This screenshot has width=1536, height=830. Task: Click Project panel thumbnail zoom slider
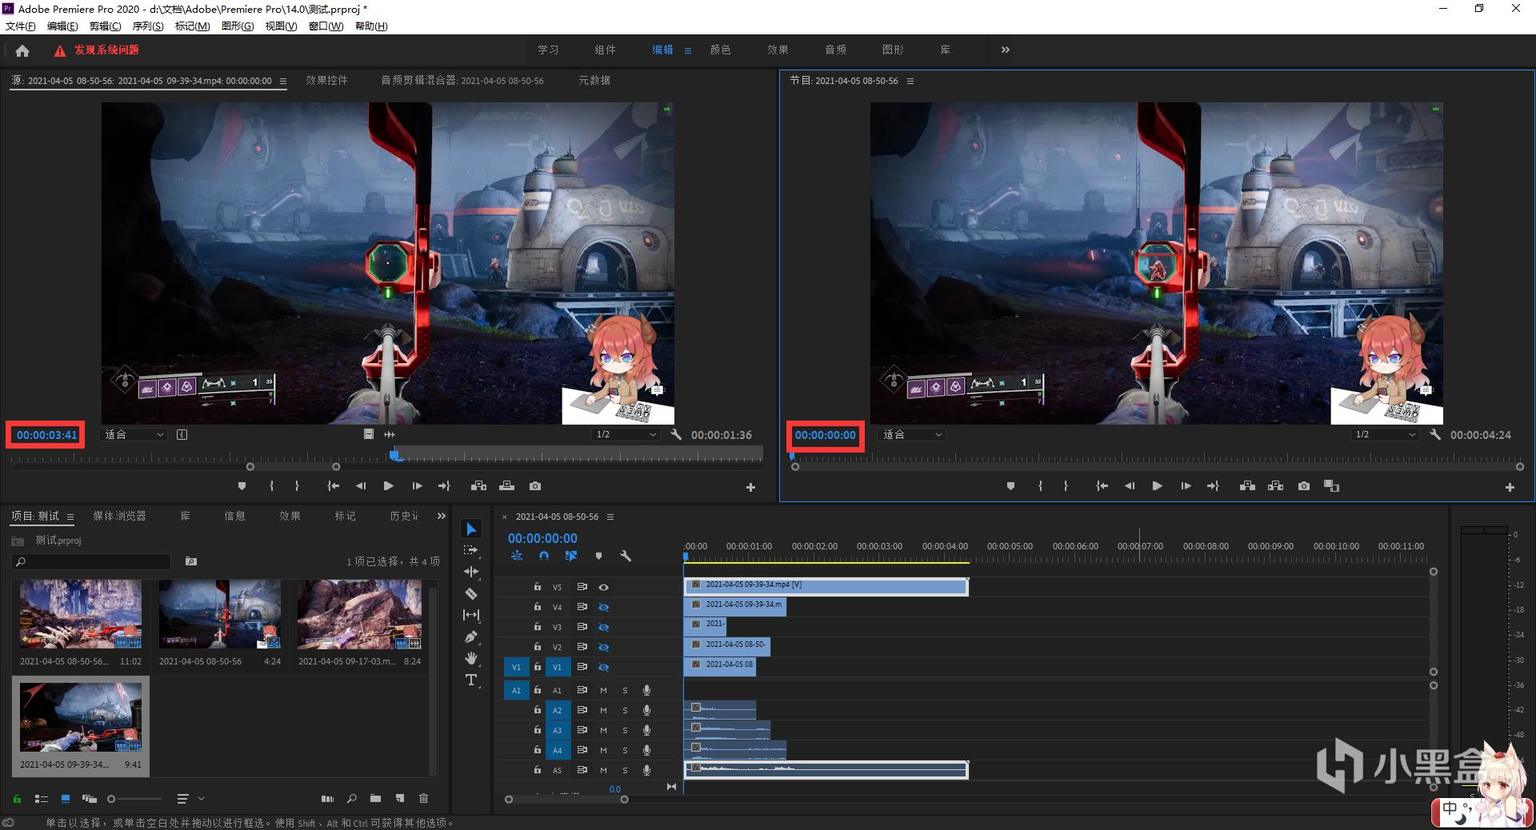coord(134,799)
